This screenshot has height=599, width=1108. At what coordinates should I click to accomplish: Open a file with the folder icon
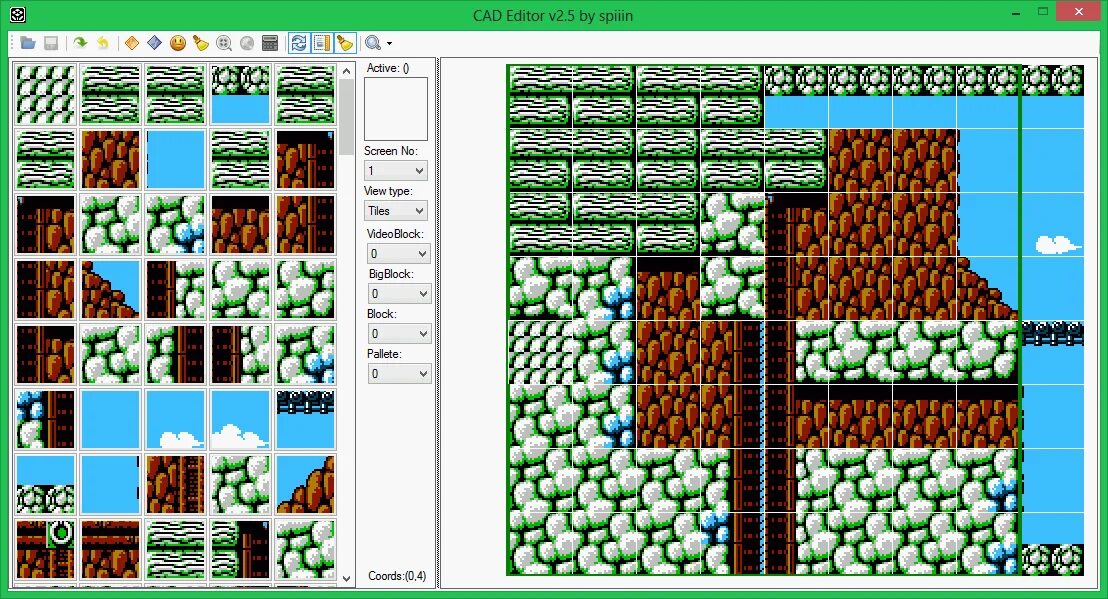tap(28, 43)
